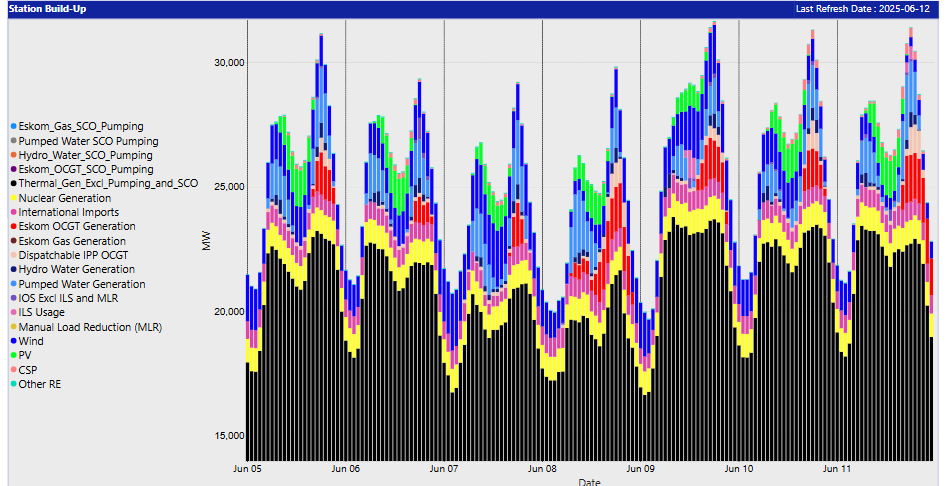Click IOS Excl ILS and MLR legend item
The height and width of the screenshot is (486, 946).
coord(65,298)
